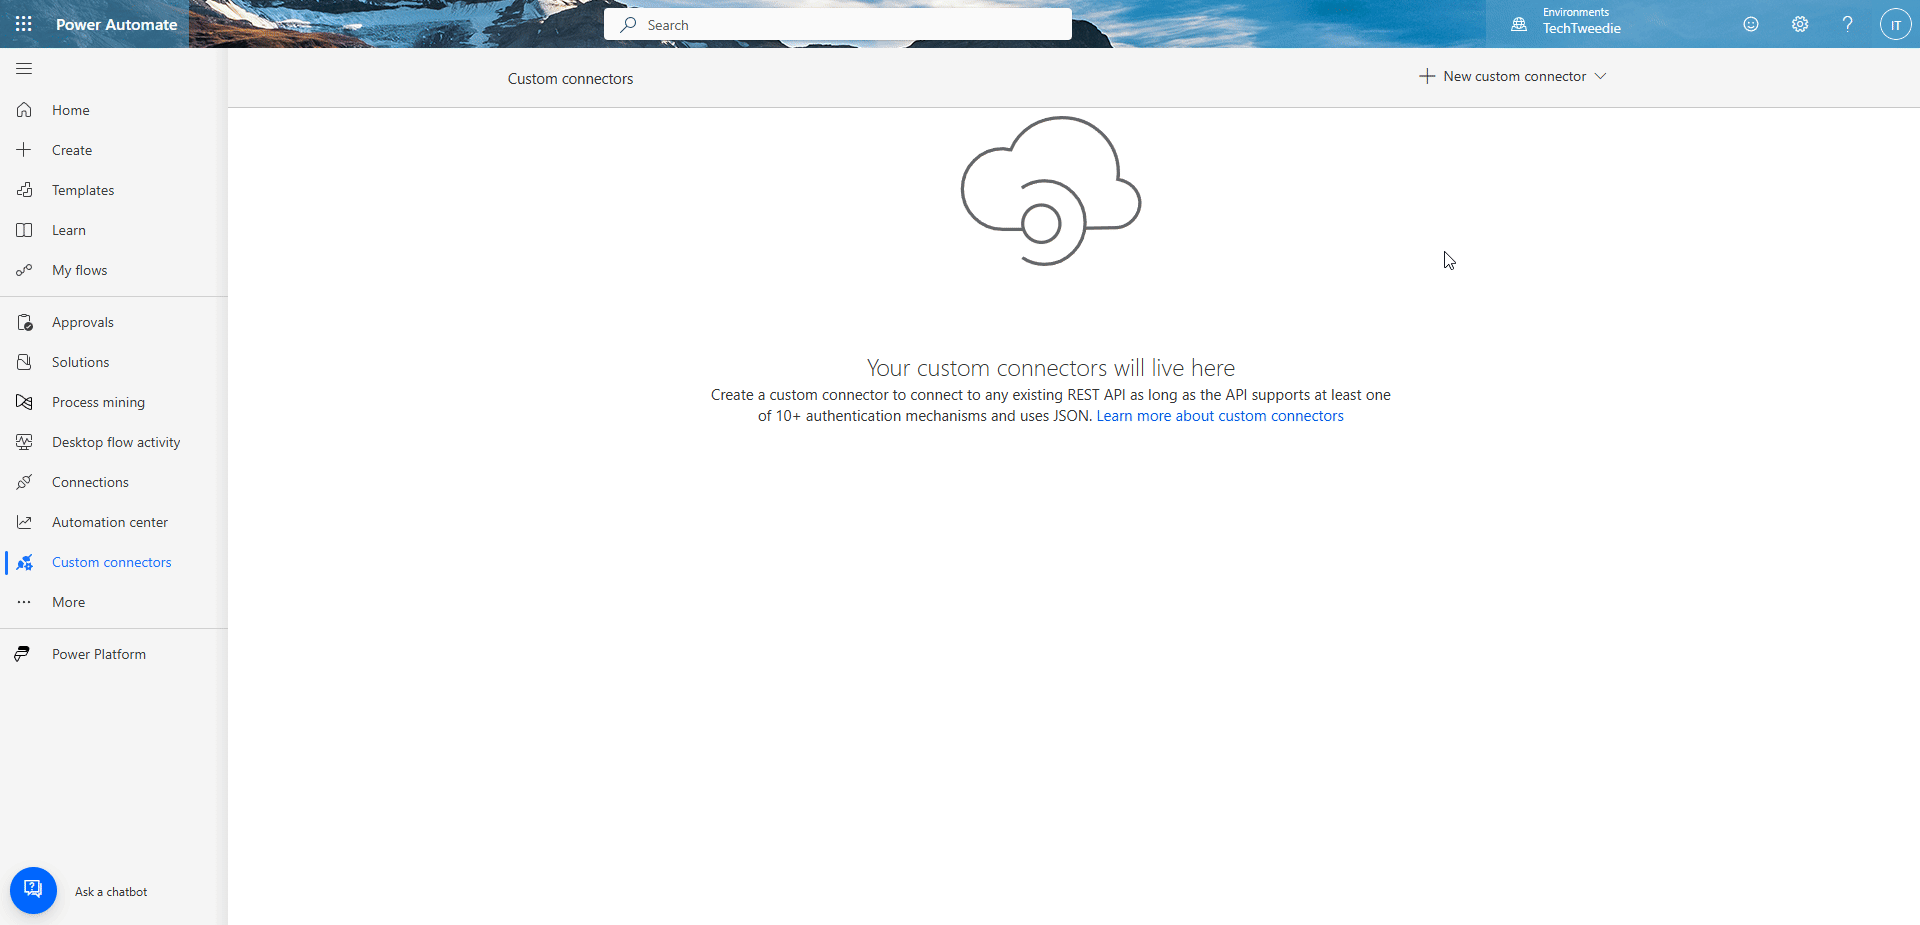Select the Approvals icon in the sidebar
1920x925 pixels.
[x=23, y=321]
